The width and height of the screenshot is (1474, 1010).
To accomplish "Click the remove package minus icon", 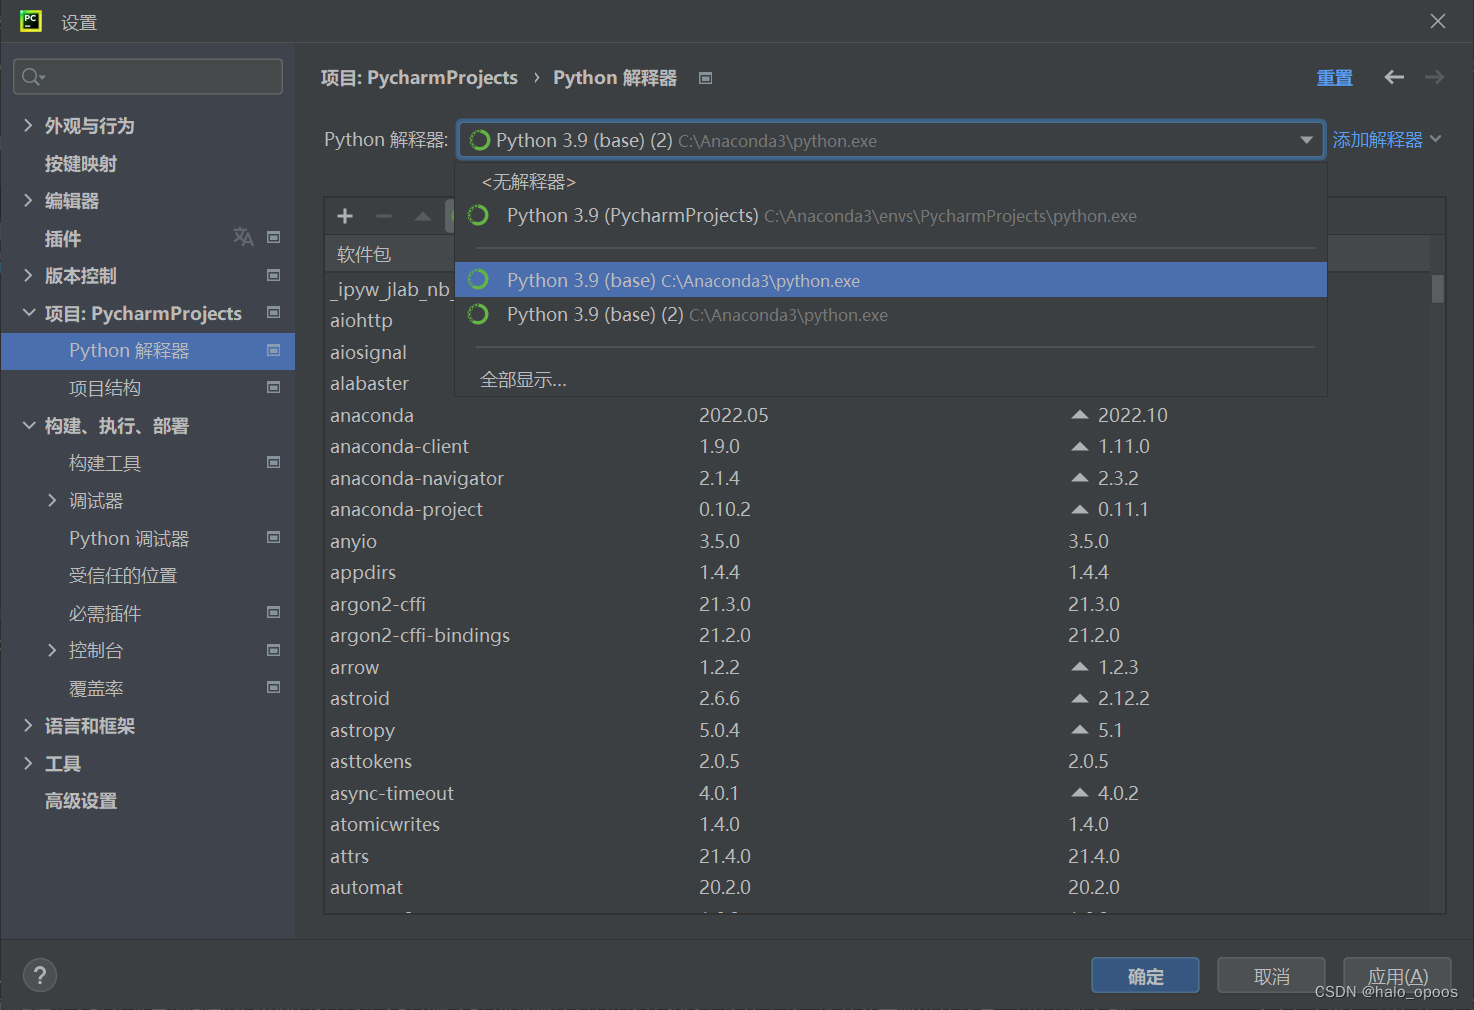I will [384, 216].
